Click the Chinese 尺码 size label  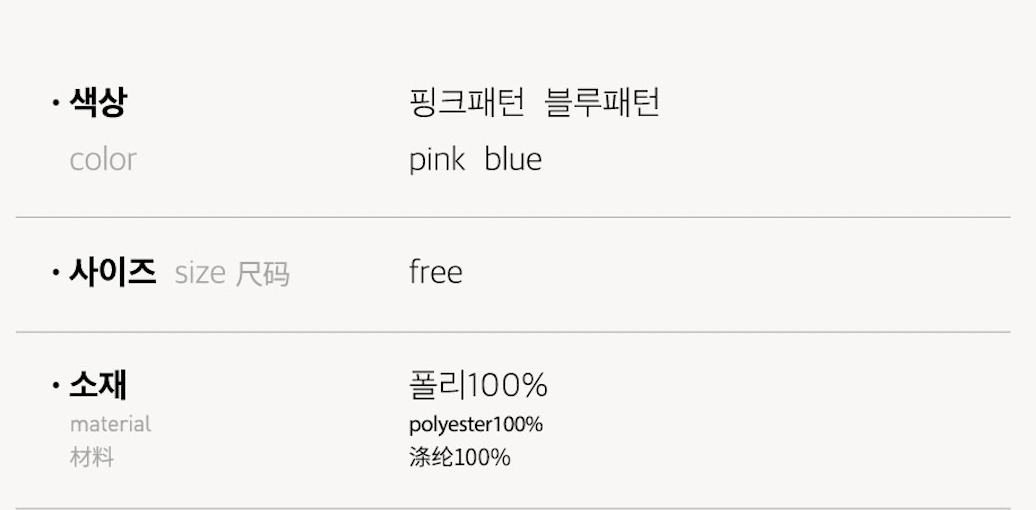pyautogui.click(x=262, y=273)
